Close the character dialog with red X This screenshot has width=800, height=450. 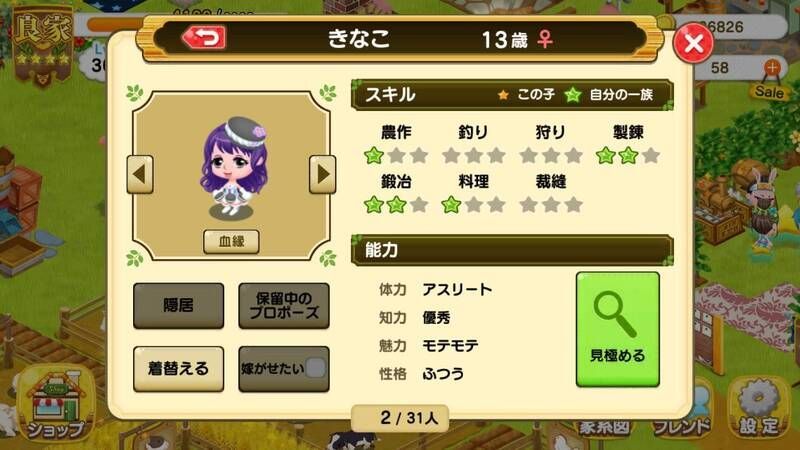click(x=693, y=43)
